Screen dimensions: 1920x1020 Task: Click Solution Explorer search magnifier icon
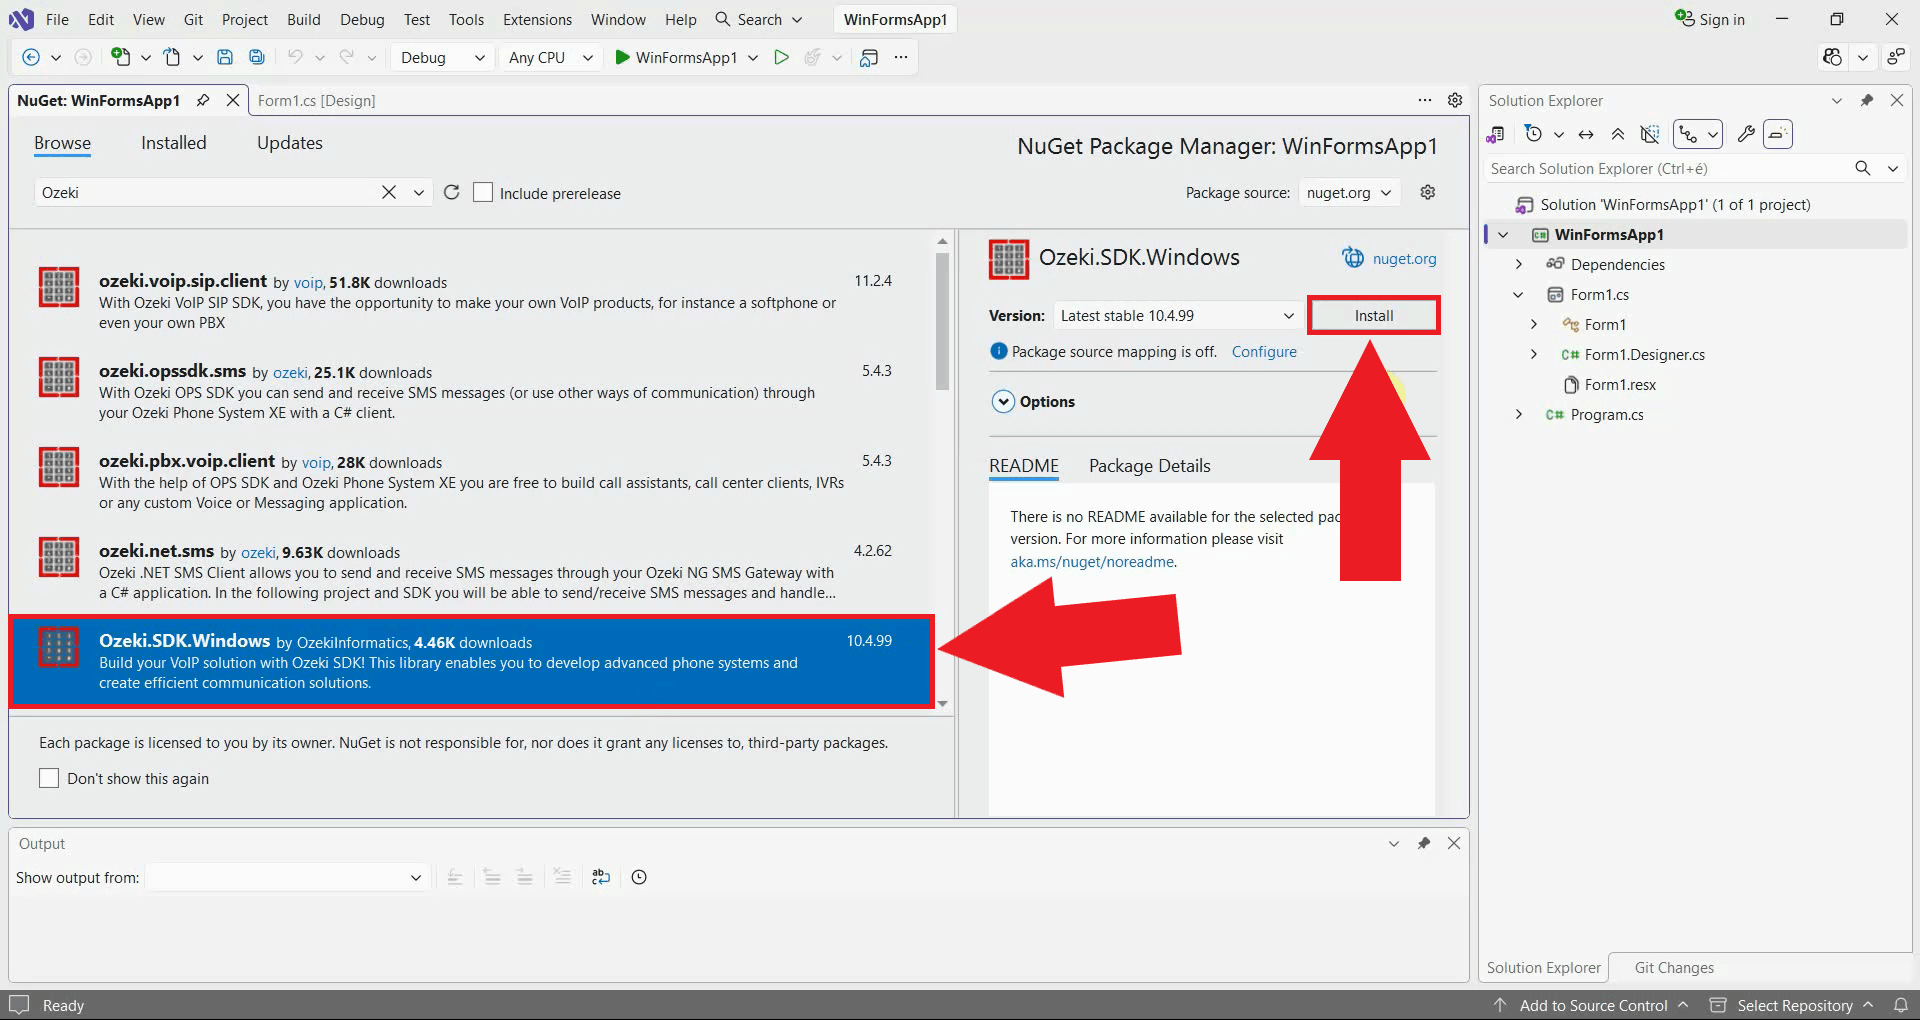click(1862, 168)
